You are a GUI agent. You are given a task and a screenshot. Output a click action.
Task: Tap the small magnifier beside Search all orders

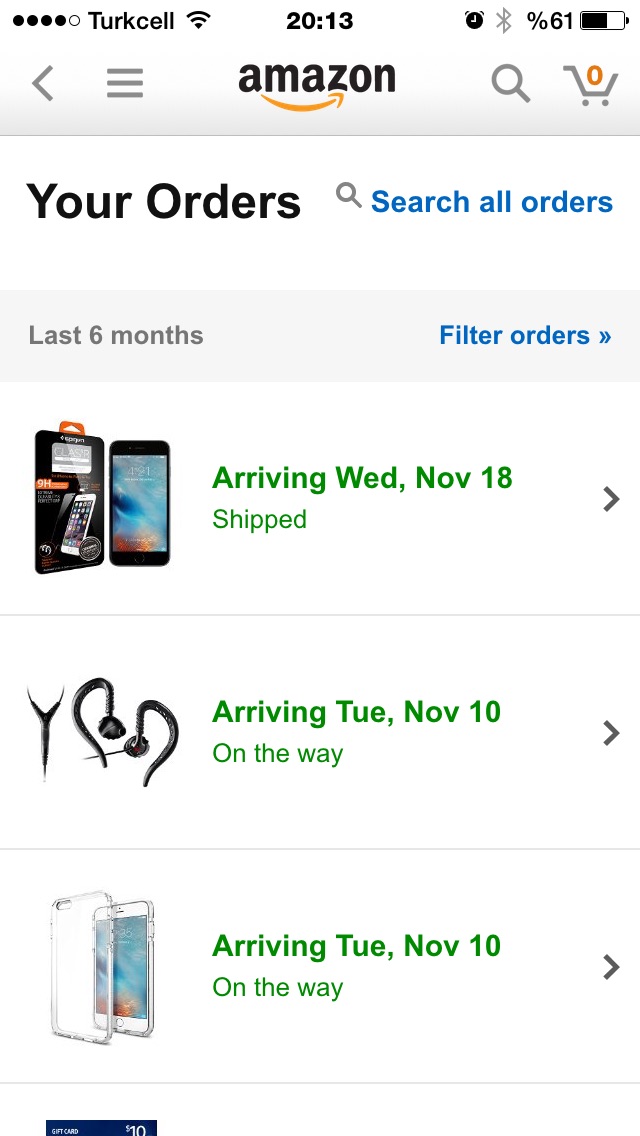[x=349, y=196]
